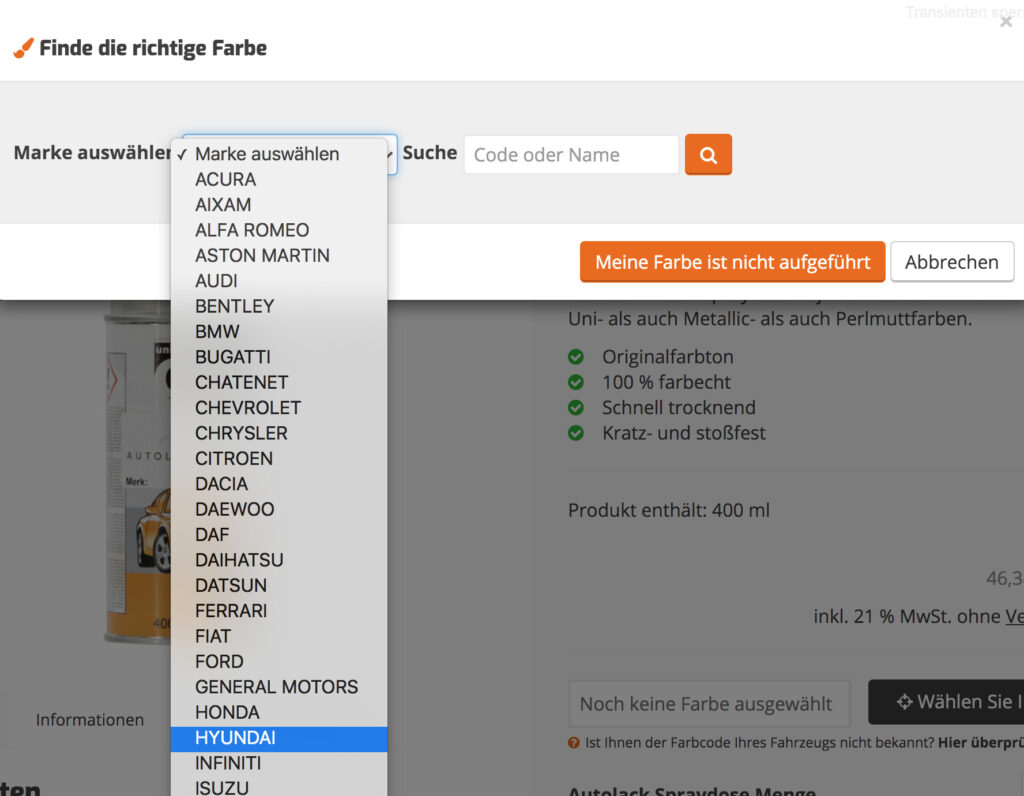The image size is (1024, 796).
Task: Open the 'Hier überprüfen' color code link
Action: (x=981, y=742)
